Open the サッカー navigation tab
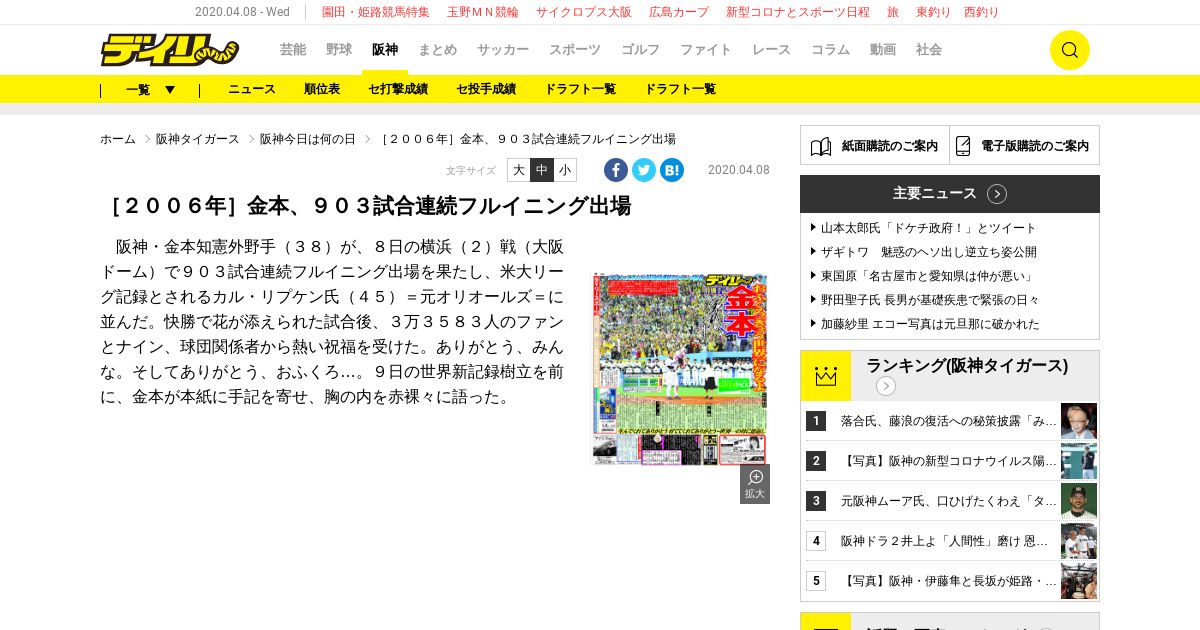Screen dimensions: 1200x630 (x=503, y=50)
